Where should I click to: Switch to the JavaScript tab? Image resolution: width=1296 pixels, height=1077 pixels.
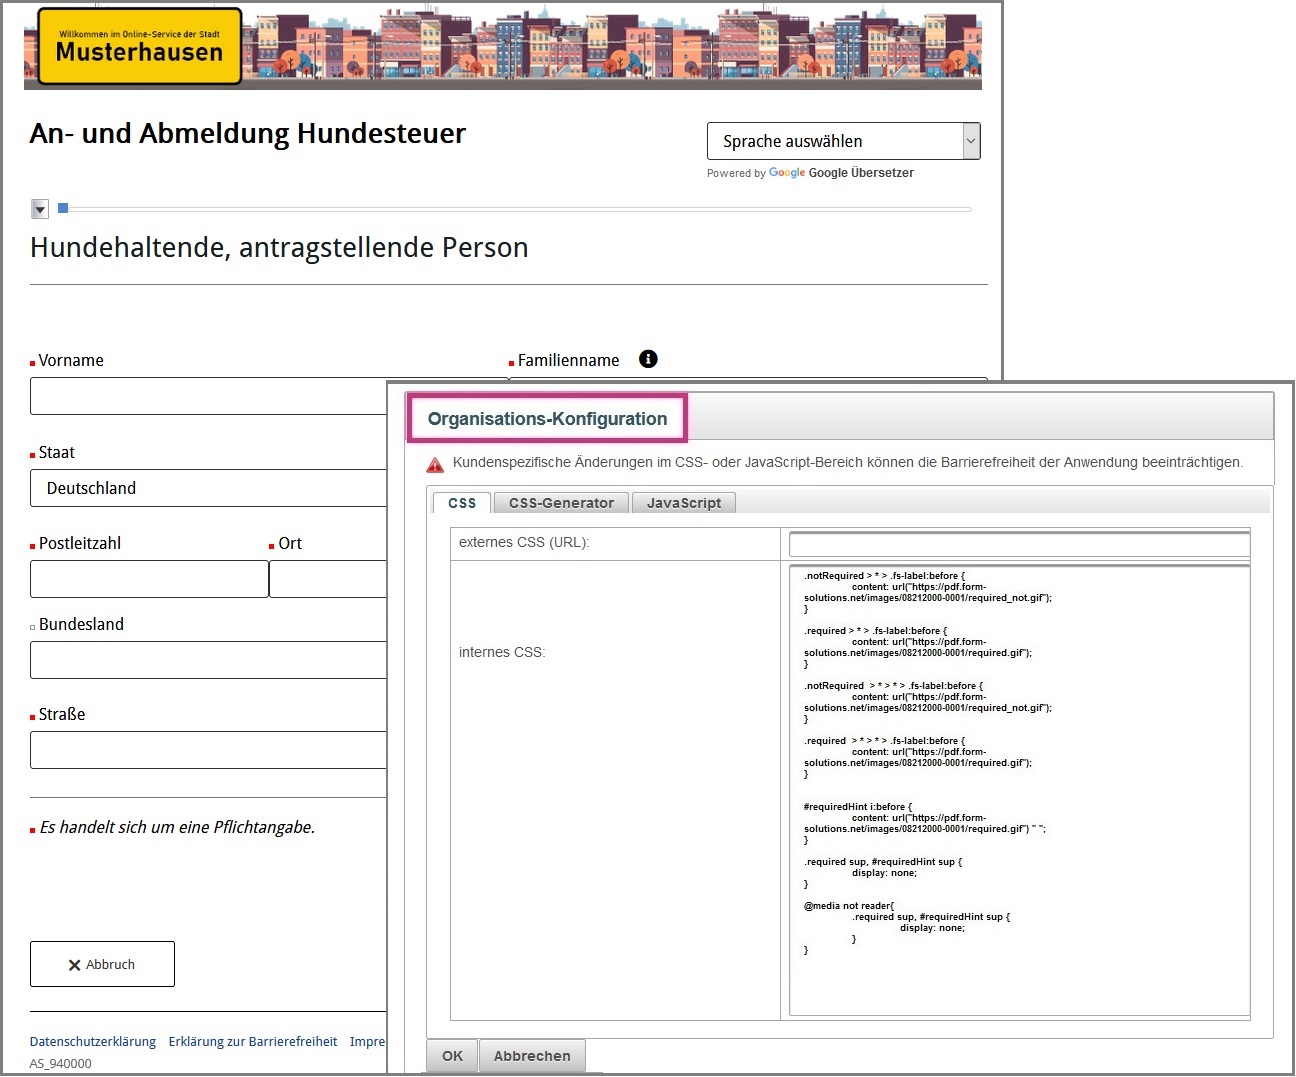pos(683,503)
